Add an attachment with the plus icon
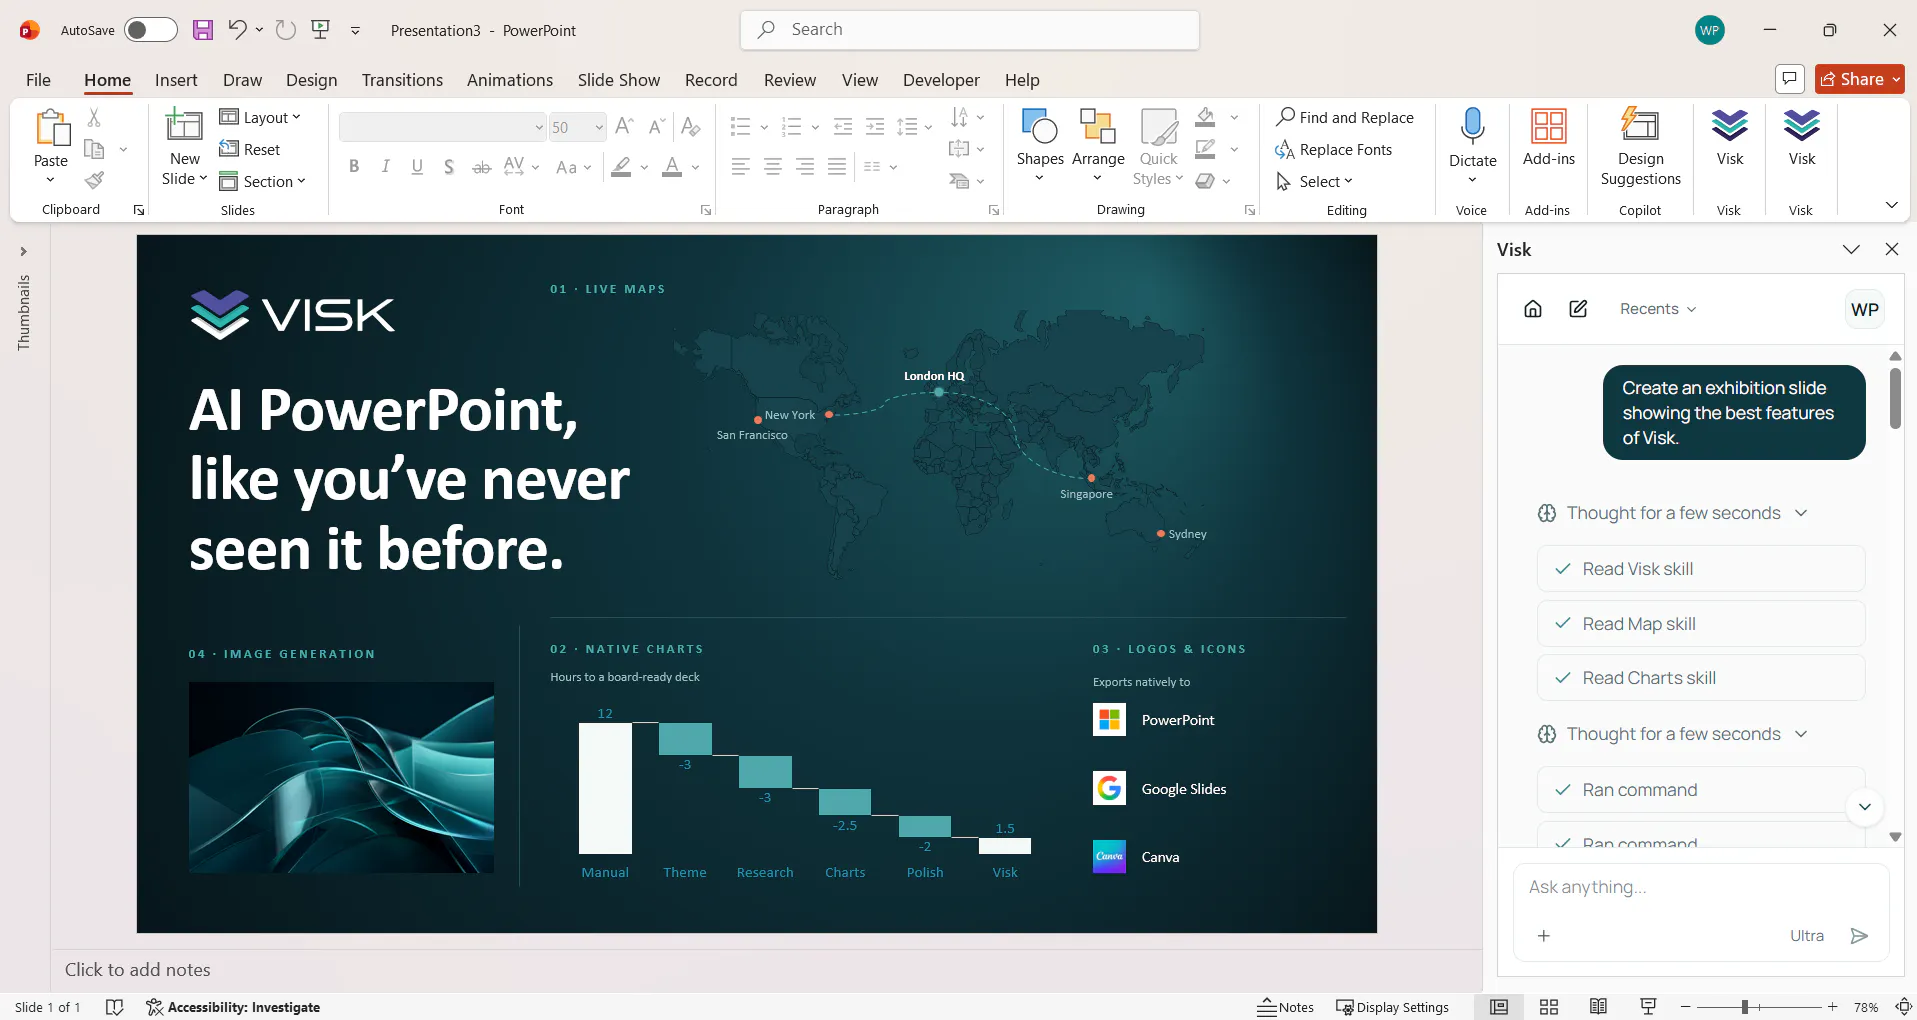The width and height of the screenshot is (1917, 1020). (x=1544, y=936)
